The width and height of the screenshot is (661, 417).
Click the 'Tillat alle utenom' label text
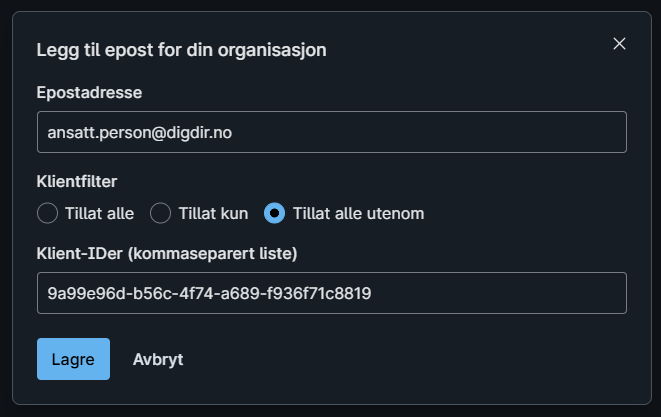(359, 213)
